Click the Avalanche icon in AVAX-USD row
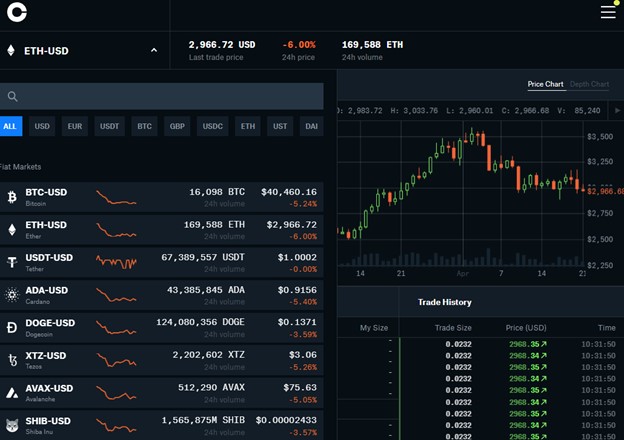The image size is (624, 440). click(x=12, y=393)
